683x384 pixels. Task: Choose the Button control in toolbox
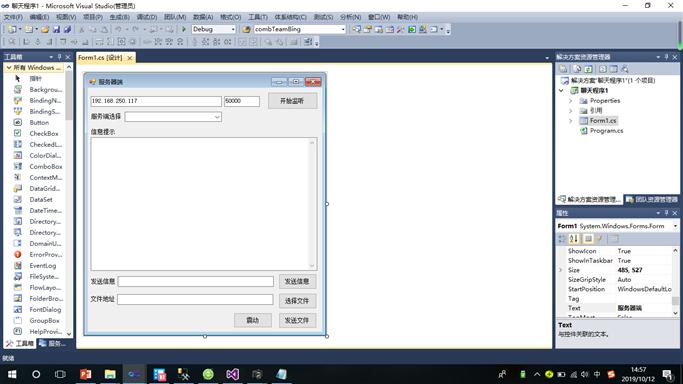(x=38, y=122)
